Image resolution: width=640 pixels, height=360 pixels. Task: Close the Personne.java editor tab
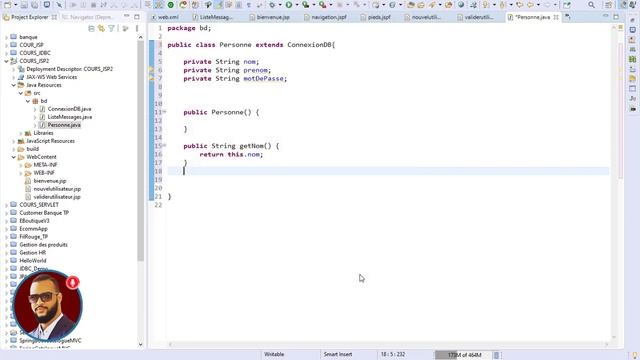[x=556, y=17]
